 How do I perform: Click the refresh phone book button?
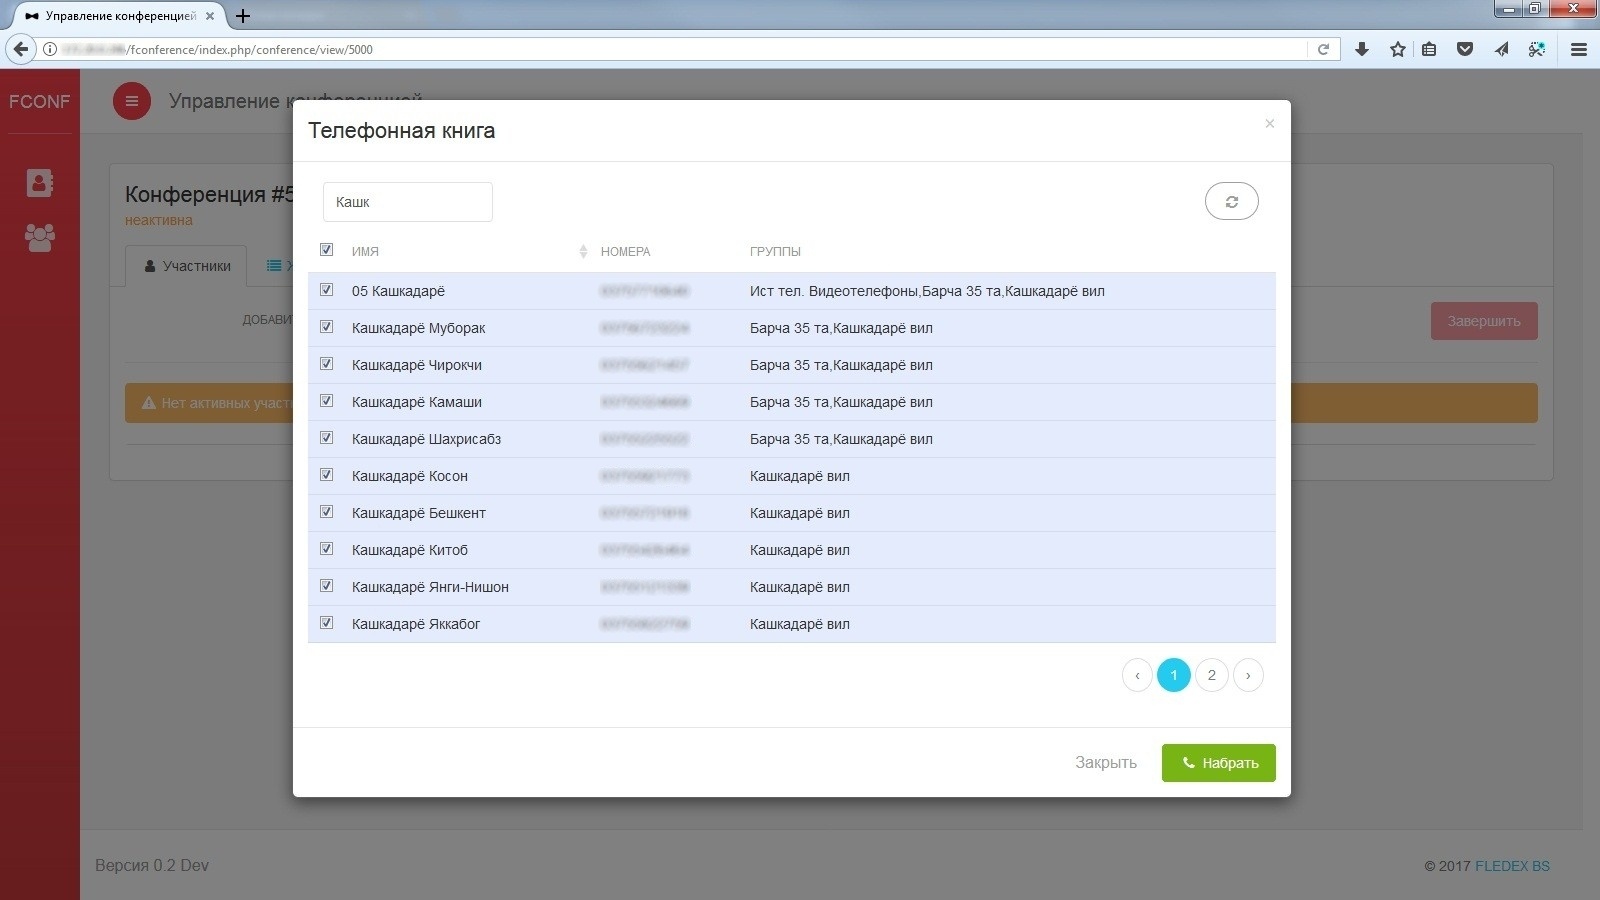coord(1231,201)
